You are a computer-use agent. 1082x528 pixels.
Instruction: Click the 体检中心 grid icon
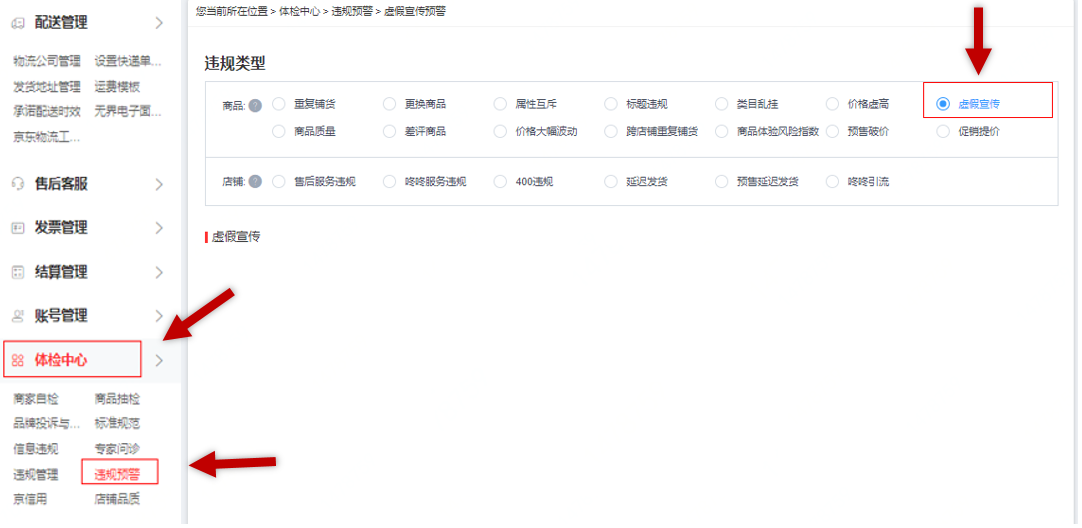coord(18,360)
